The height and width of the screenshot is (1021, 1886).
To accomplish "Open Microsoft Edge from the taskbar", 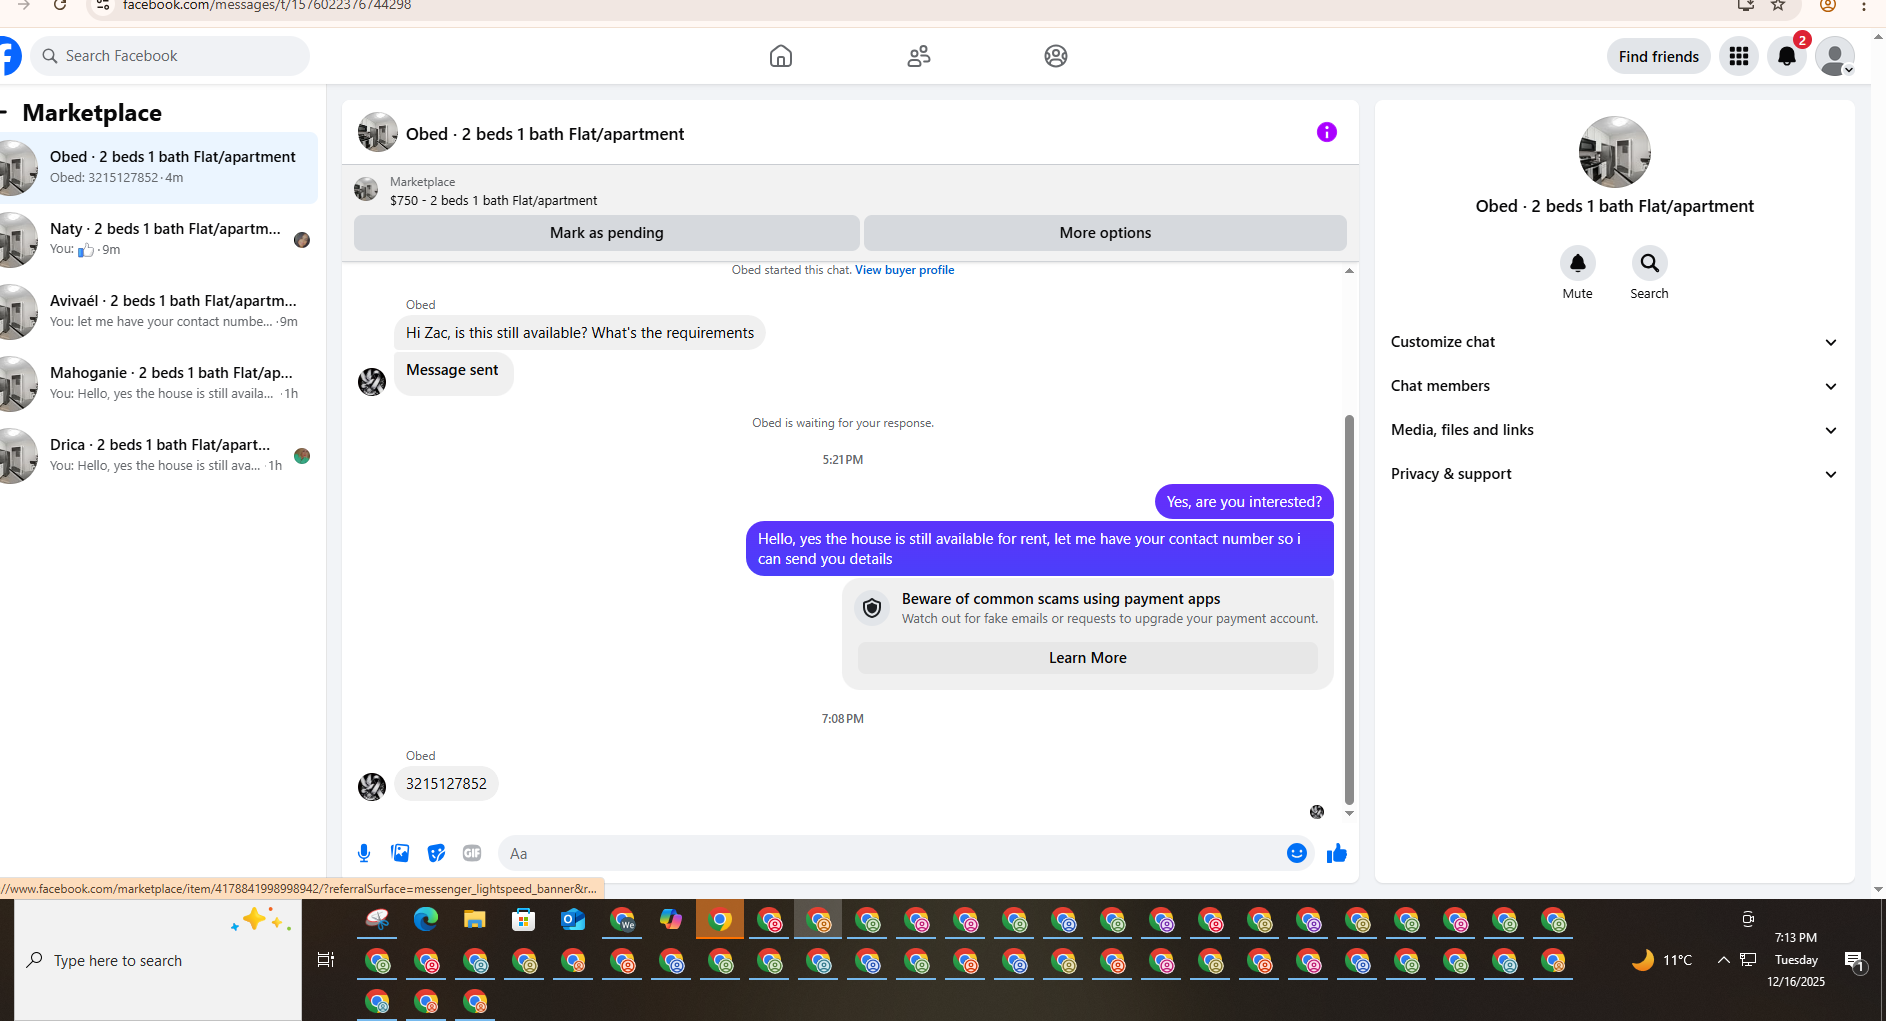I will pos(426,919).
